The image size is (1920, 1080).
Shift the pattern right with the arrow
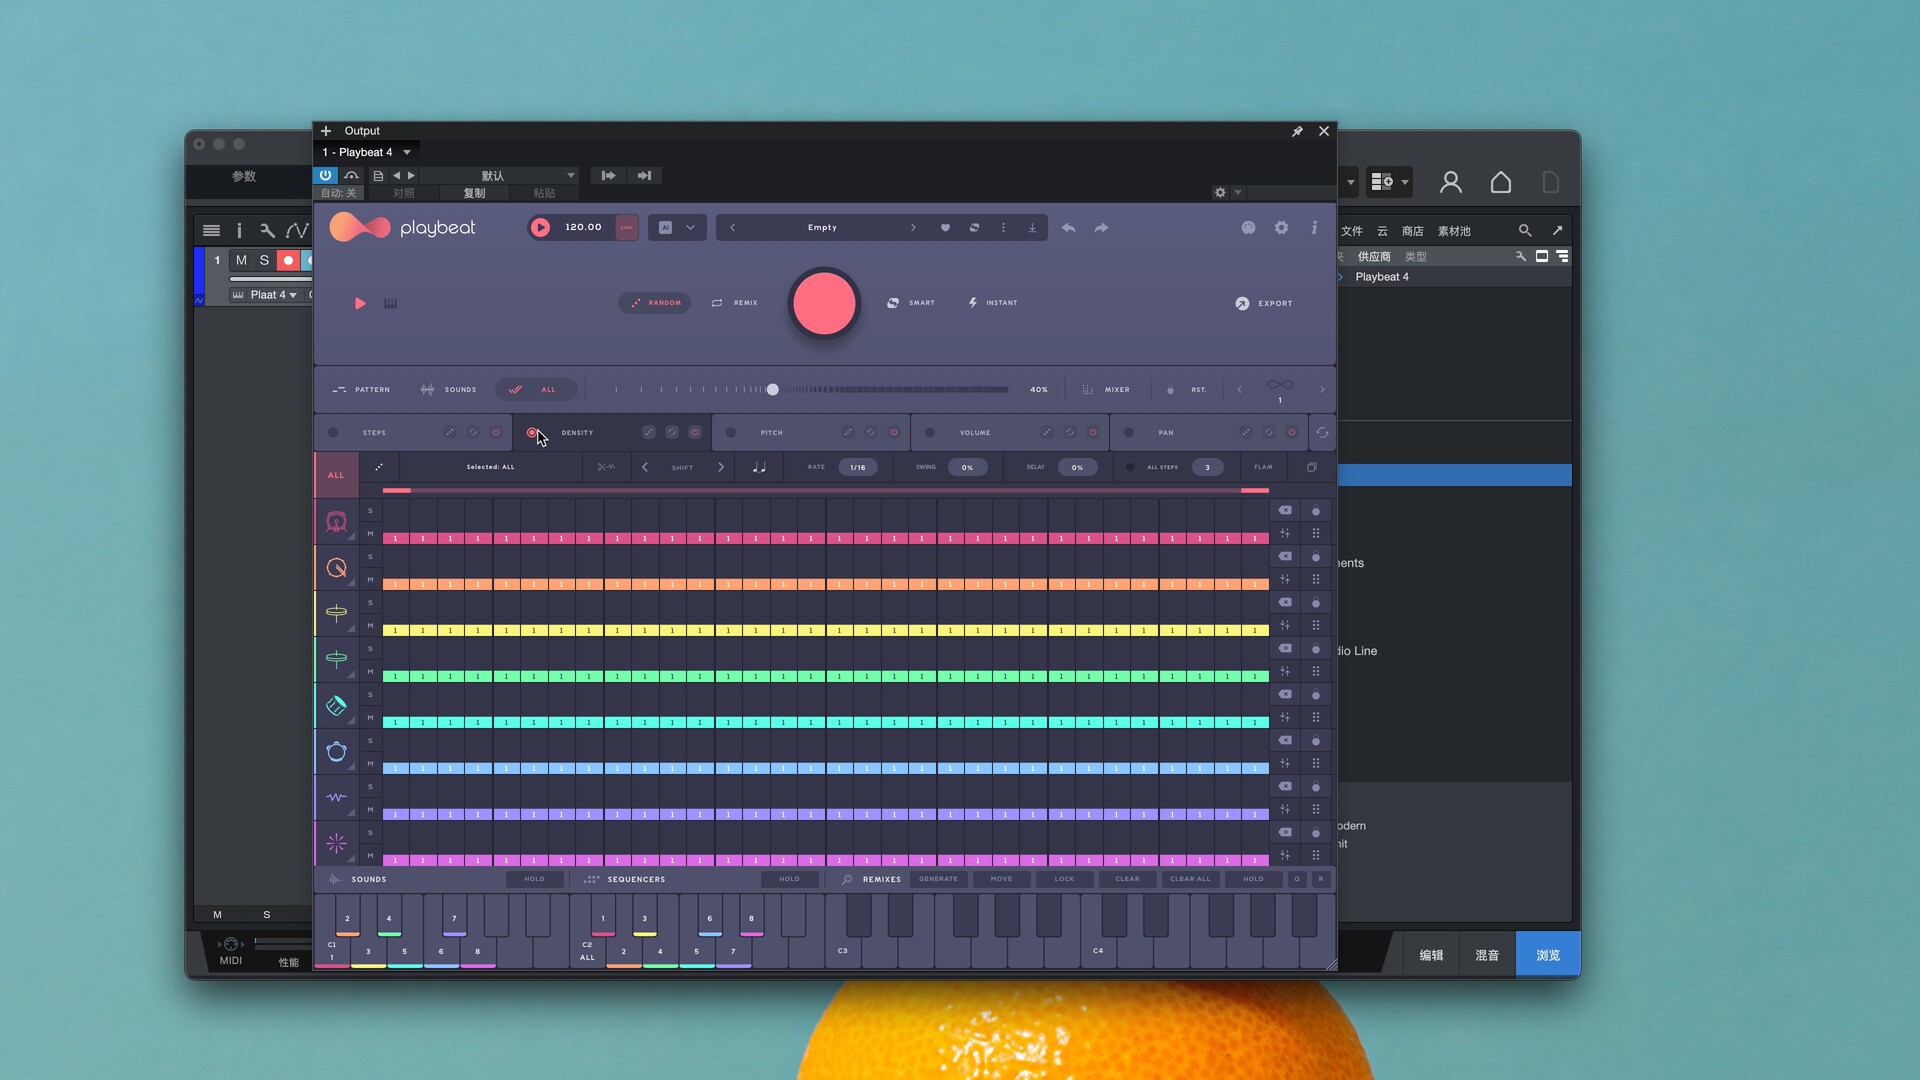click(x=720, y=467)
